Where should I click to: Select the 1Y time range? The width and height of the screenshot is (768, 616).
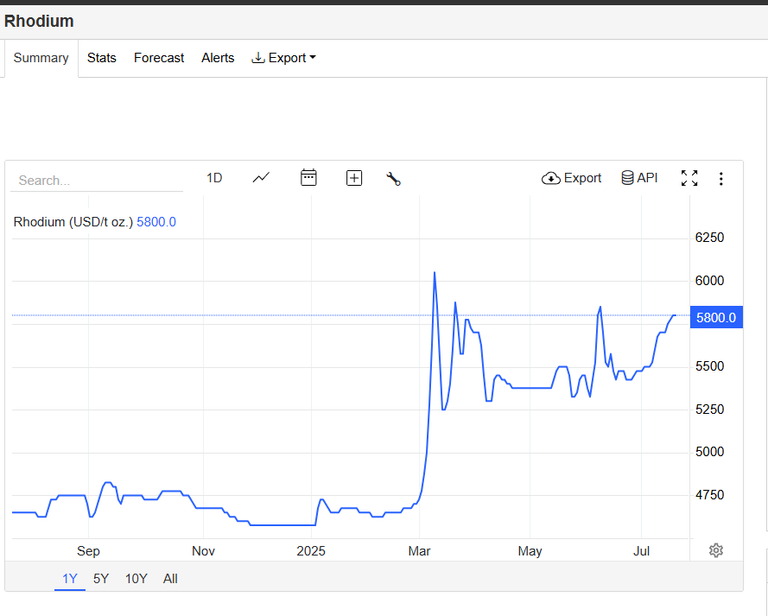click(x=70, y=579)
